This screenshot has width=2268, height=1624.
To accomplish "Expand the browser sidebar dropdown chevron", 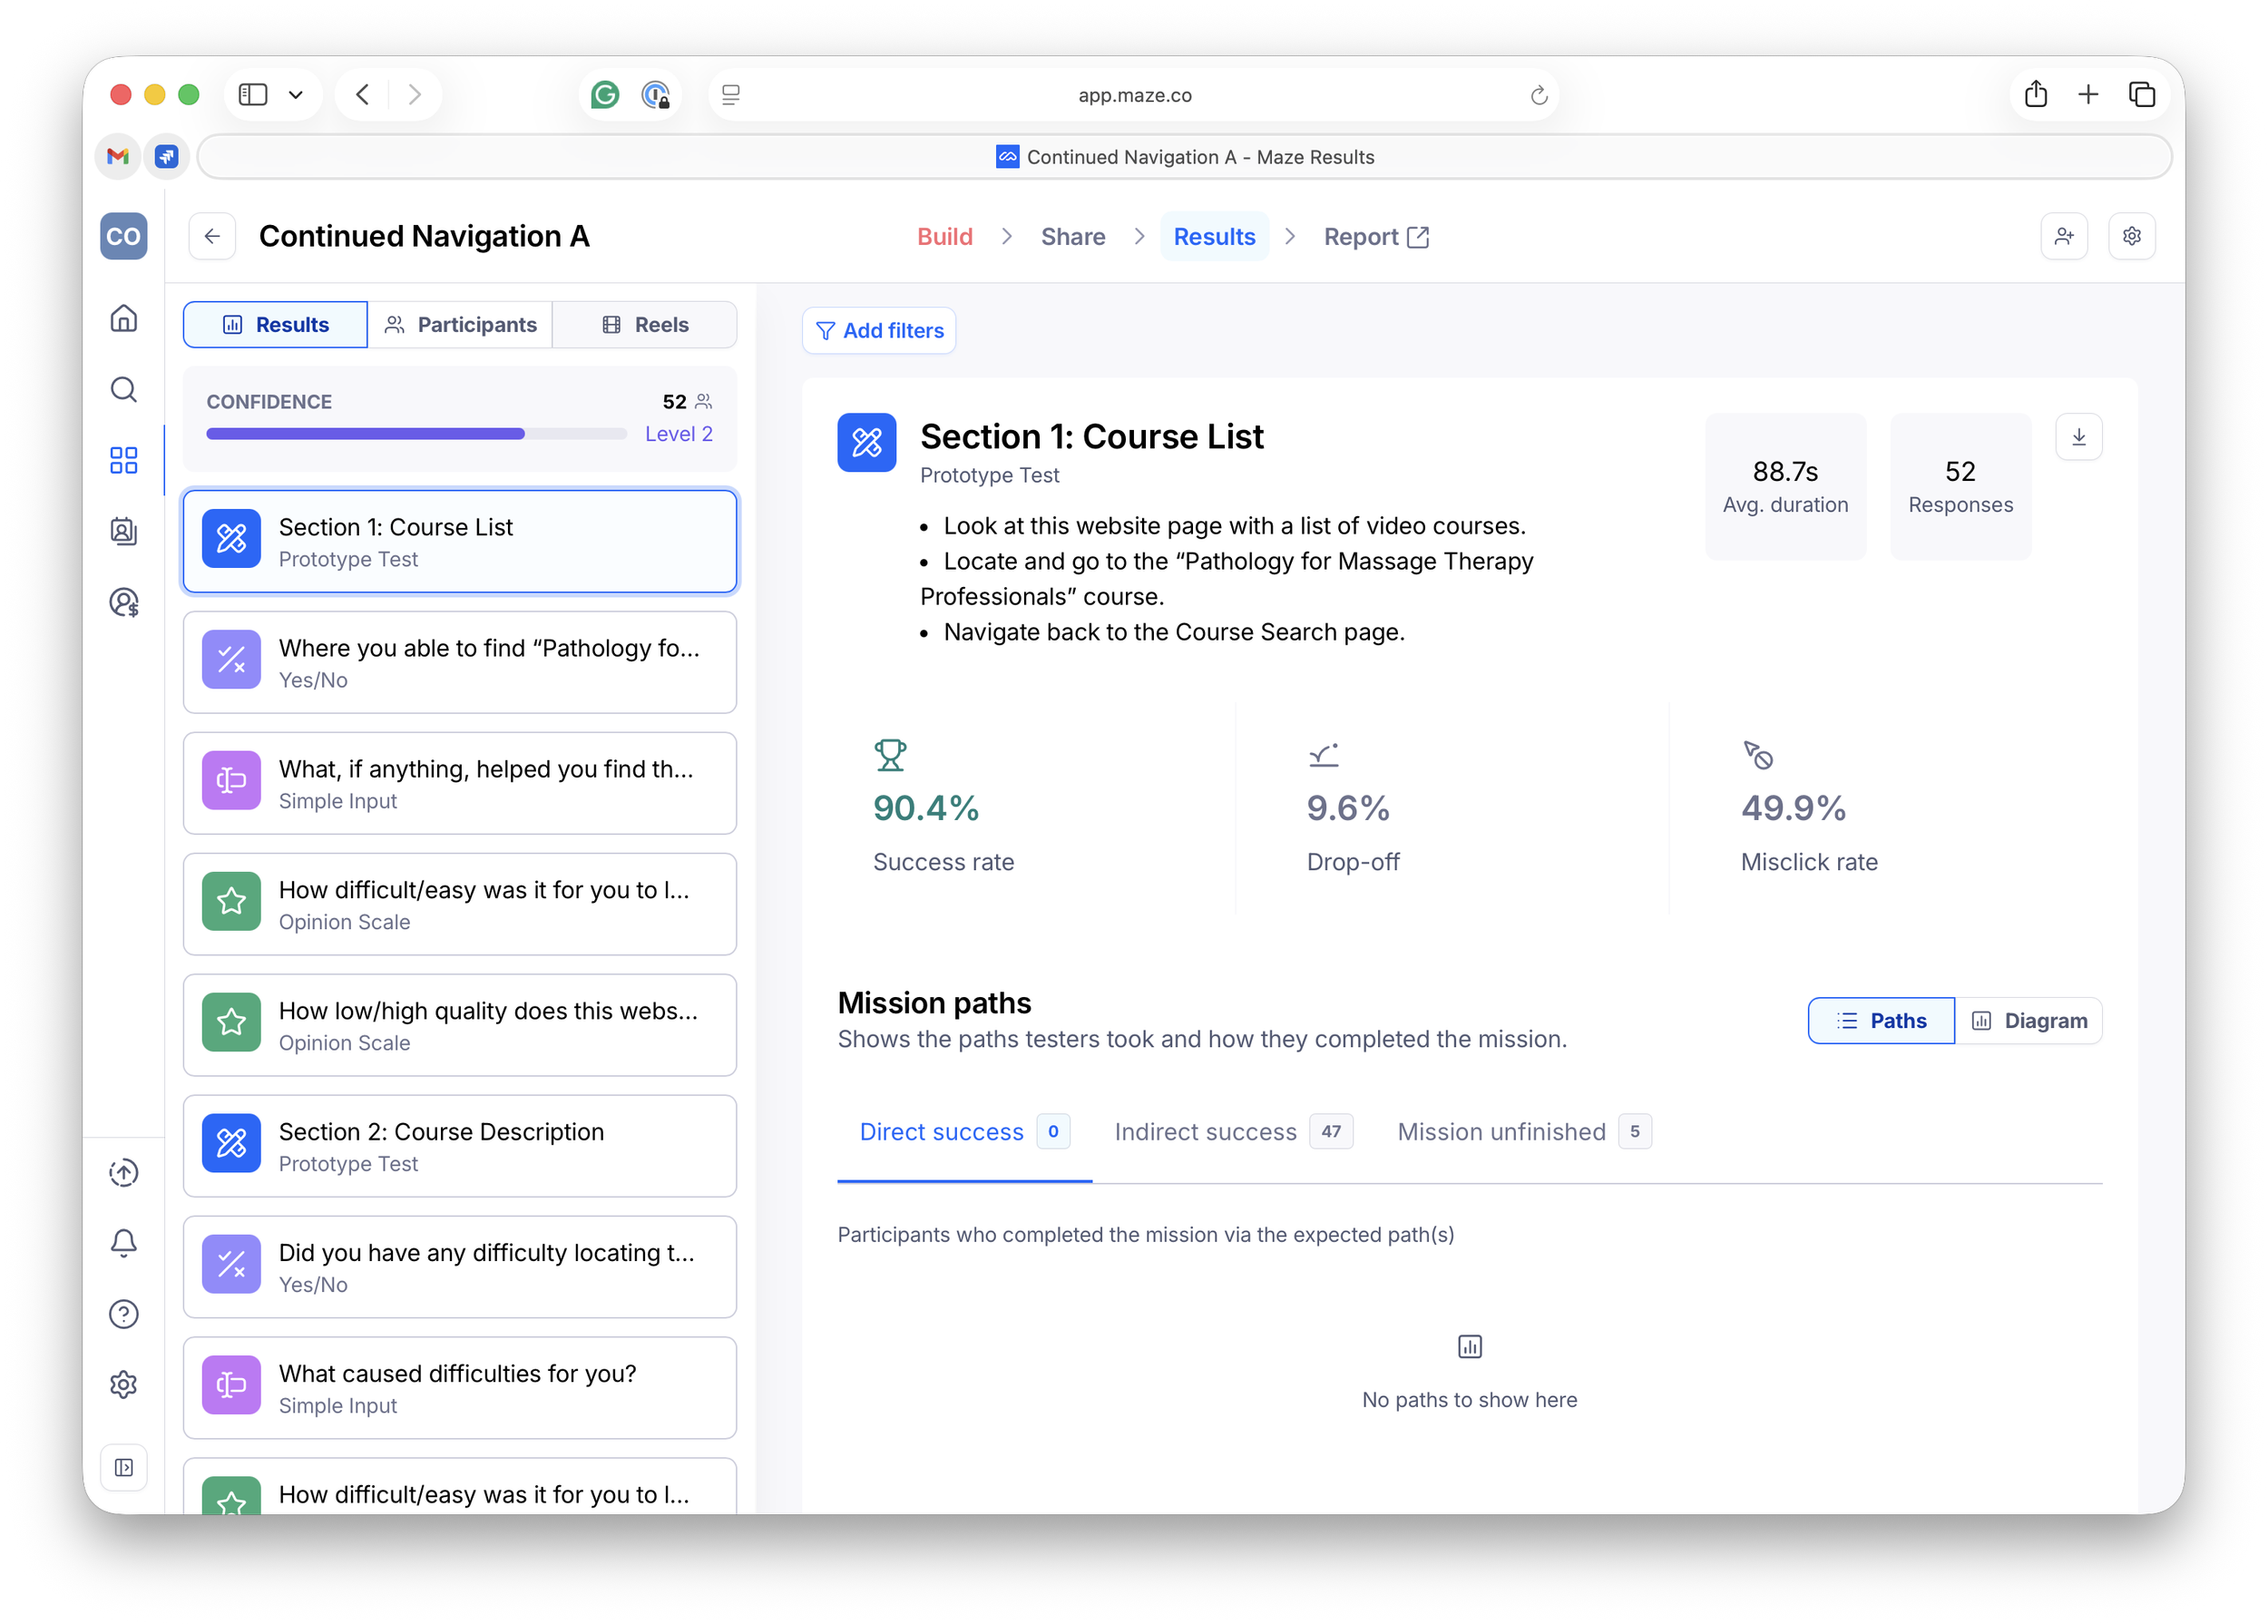I will (x=296, y=95).
